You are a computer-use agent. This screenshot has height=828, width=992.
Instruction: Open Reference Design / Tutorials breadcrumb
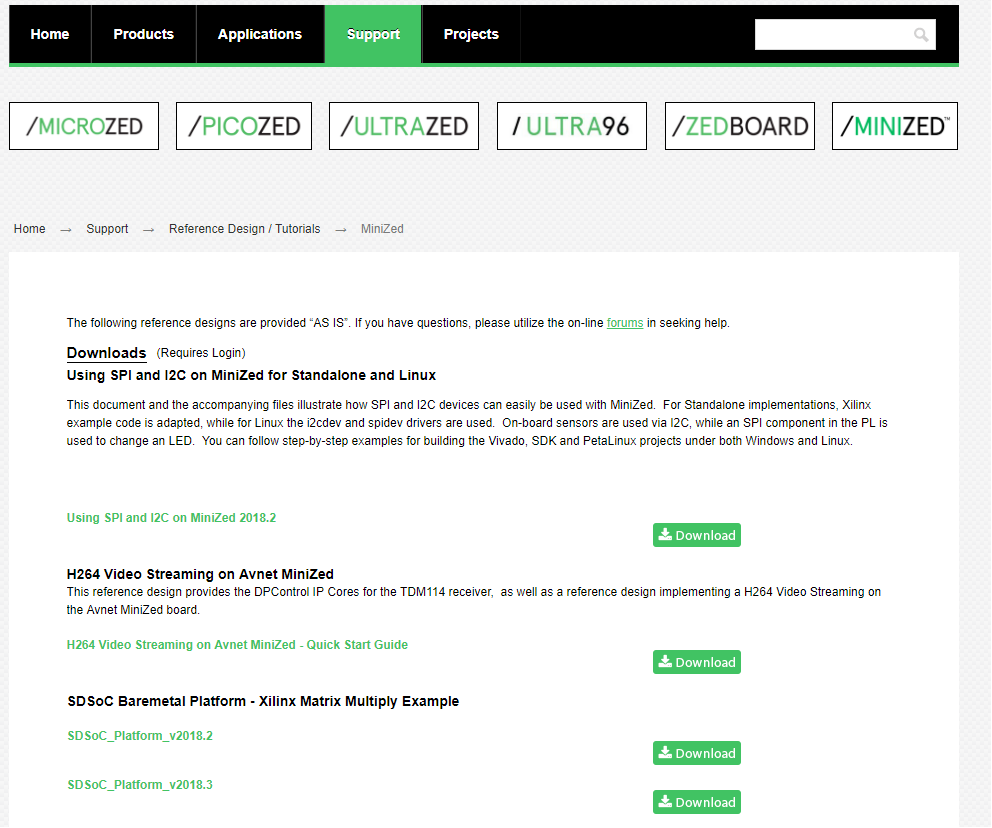coord(244,229)
